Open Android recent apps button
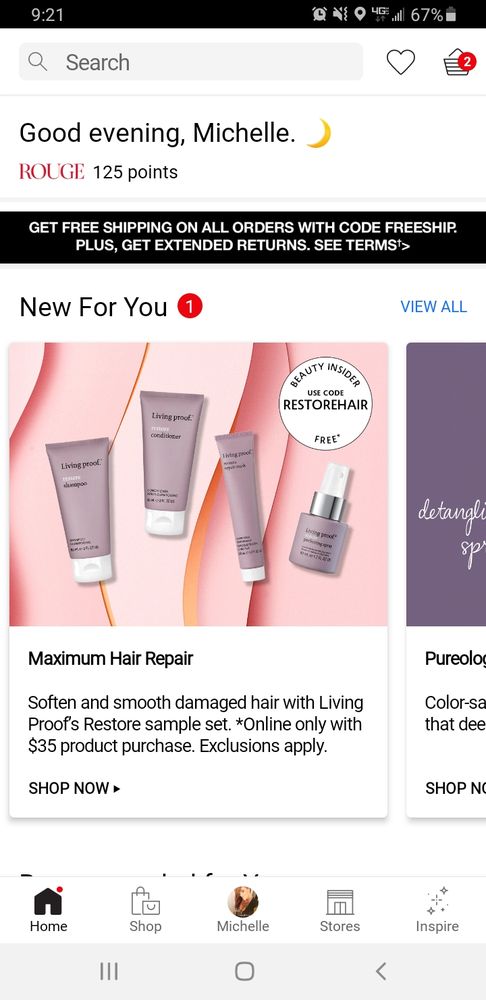The width and height of the screenshot is (486, 1000). (x=109, y=971)
